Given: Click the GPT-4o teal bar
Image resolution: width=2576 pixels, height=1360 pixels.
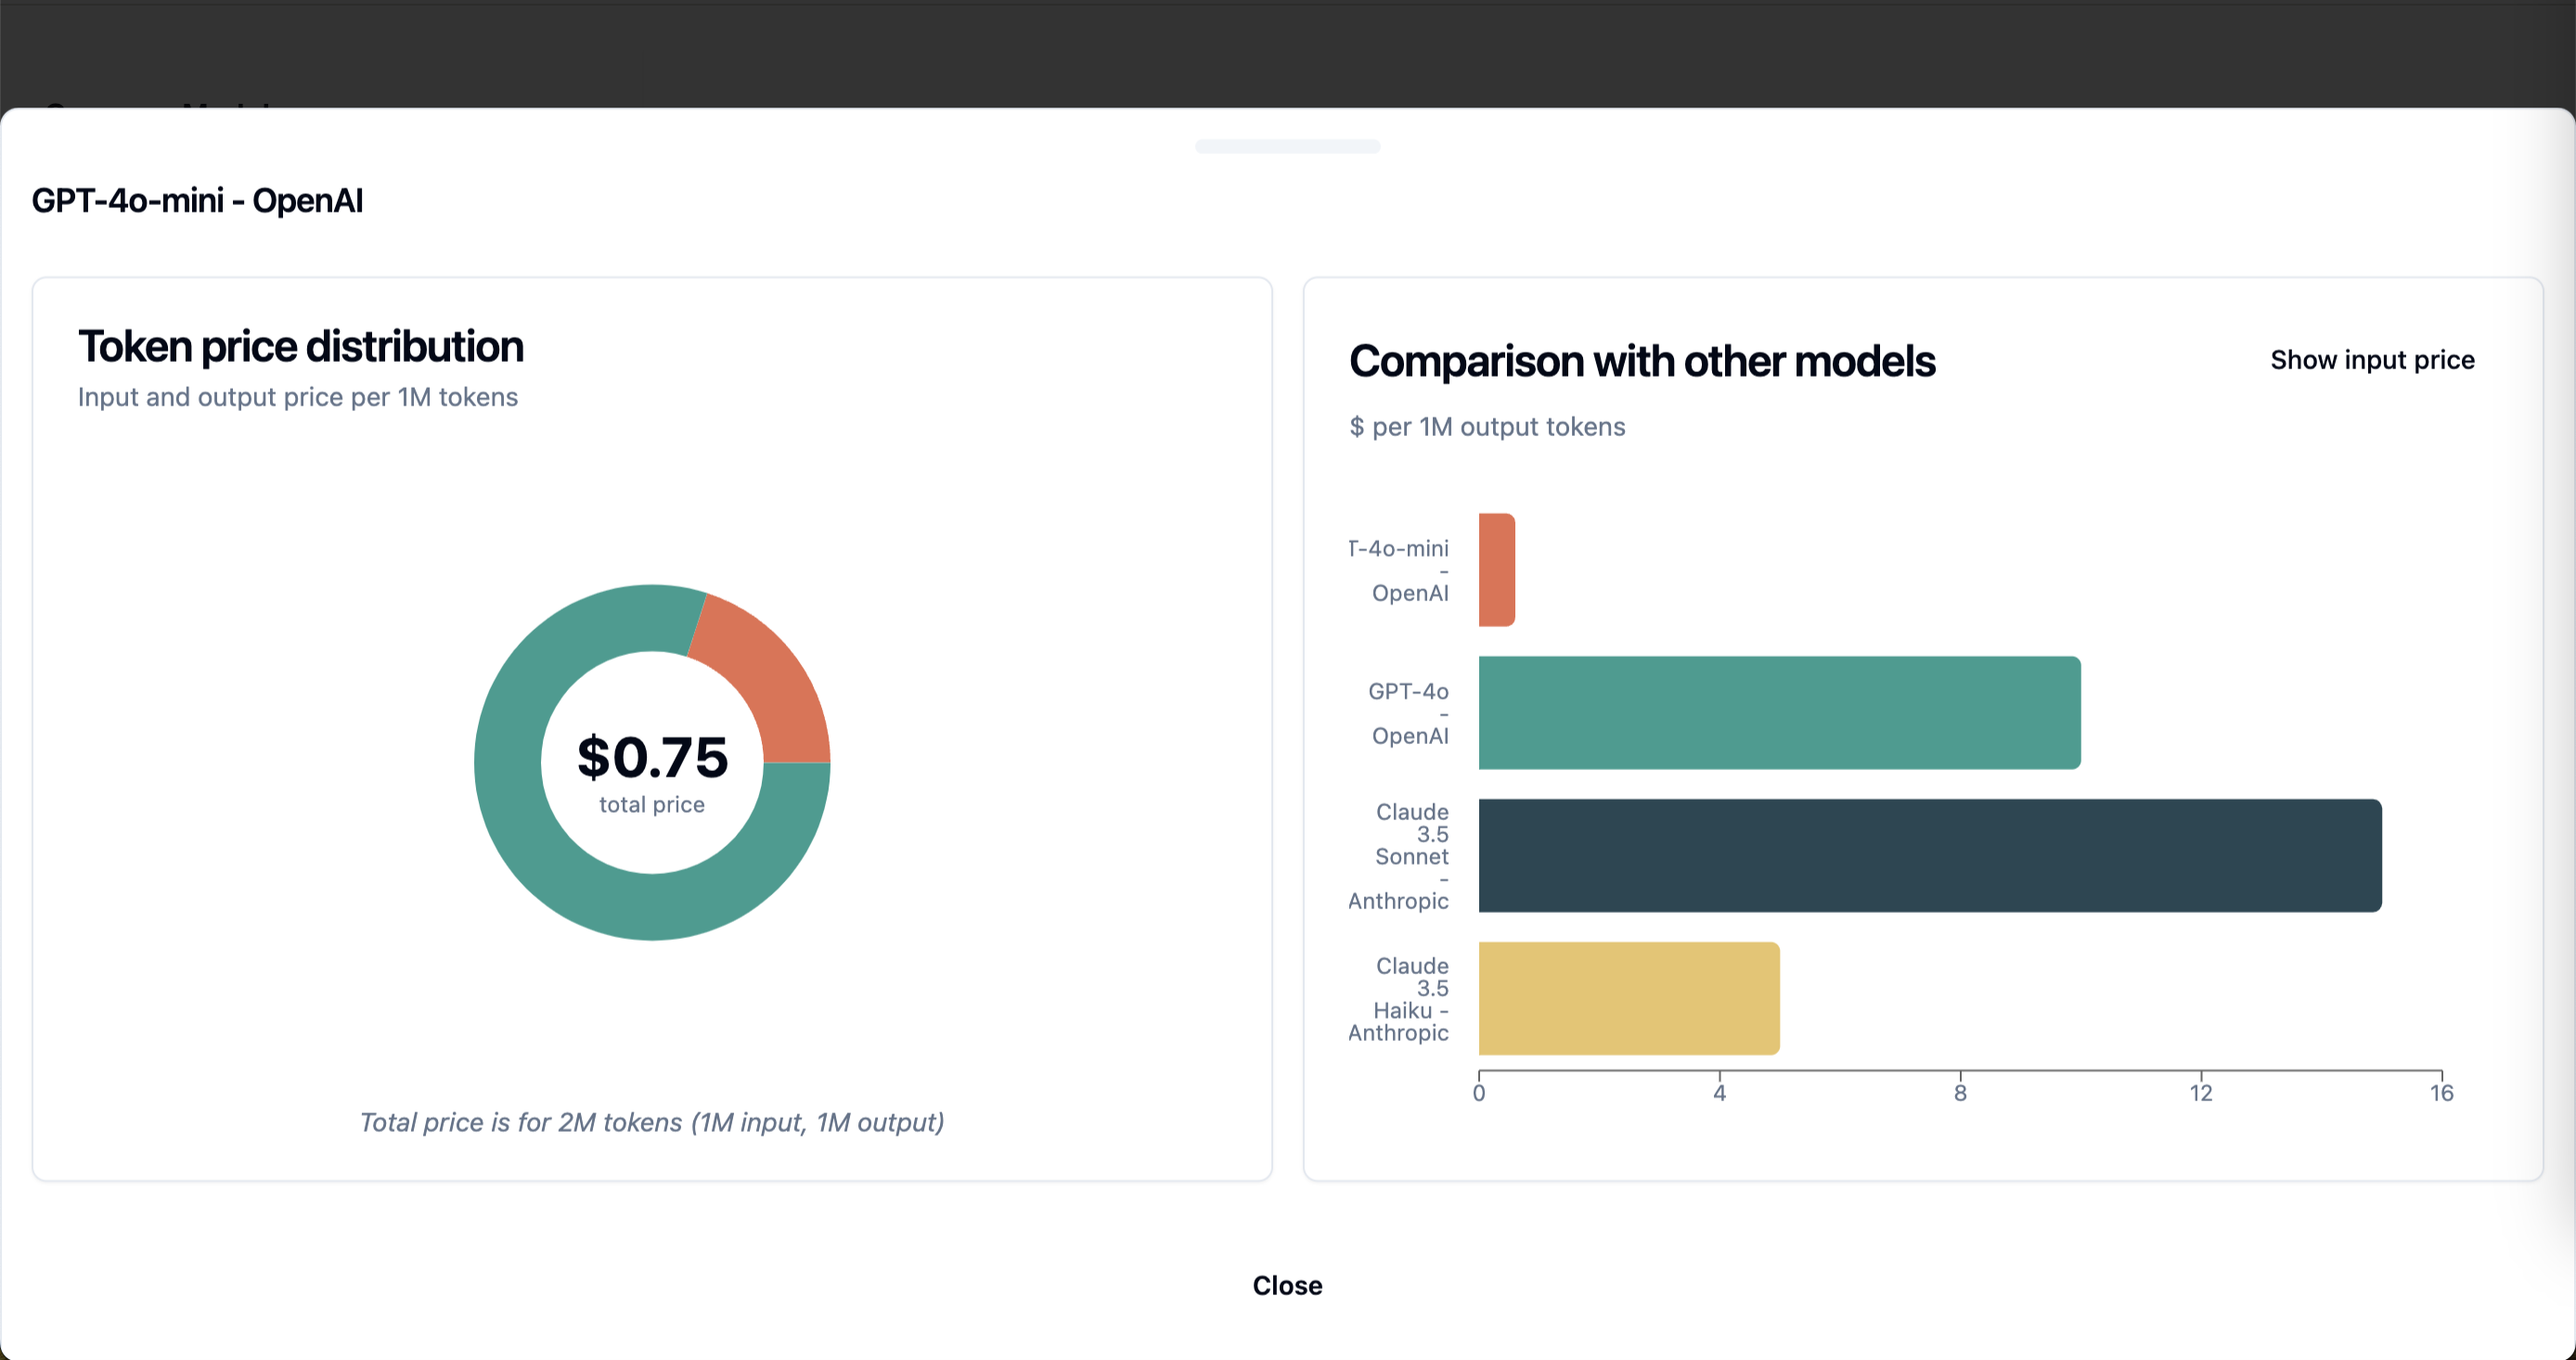Looking at the screenshot, I should [x=1779, y=713].
